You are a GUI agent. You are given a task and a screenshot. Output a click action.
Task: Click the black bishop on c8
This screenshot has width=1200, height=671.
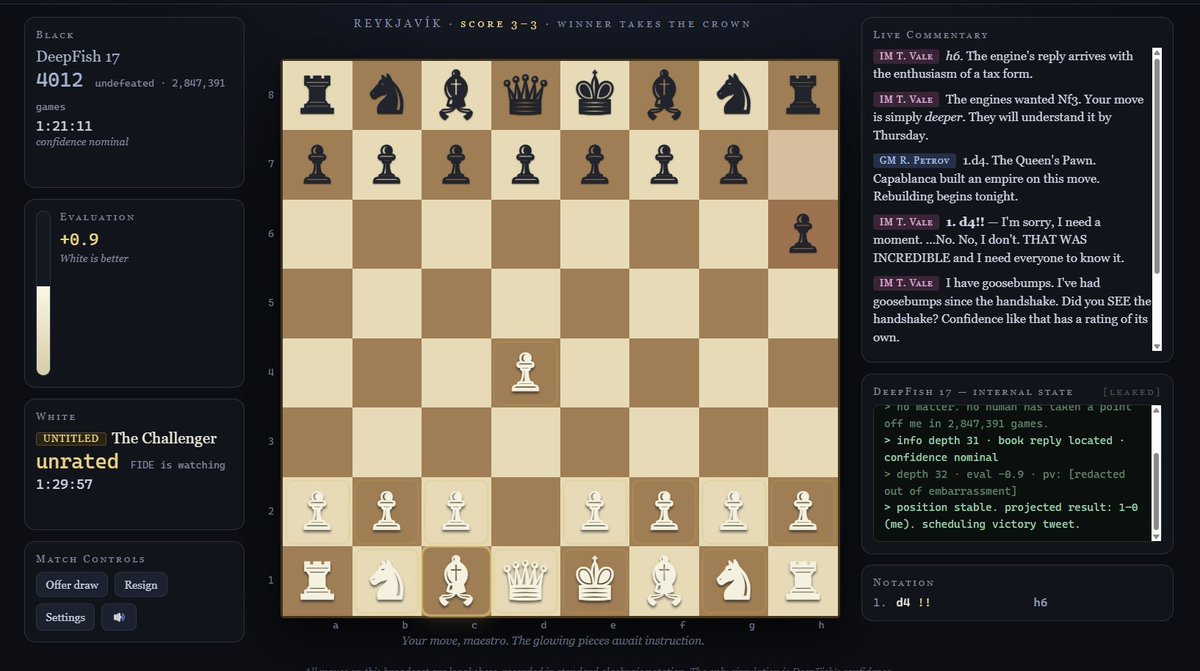[455, 95]
